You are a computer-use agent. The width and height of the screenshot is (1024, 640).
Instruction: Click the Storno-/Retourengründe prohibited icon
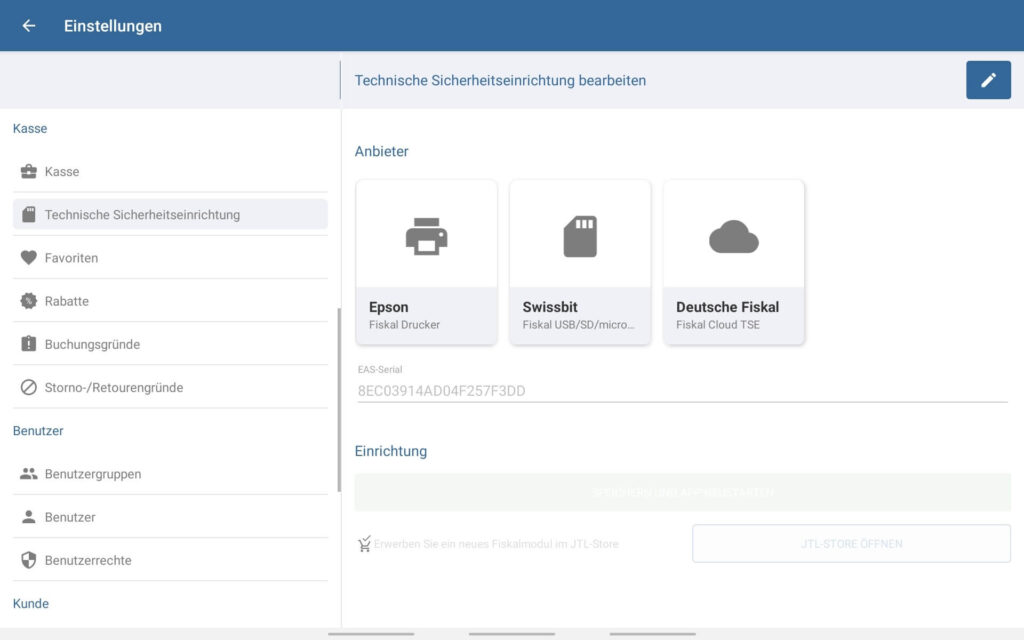[x=29, y=387]
